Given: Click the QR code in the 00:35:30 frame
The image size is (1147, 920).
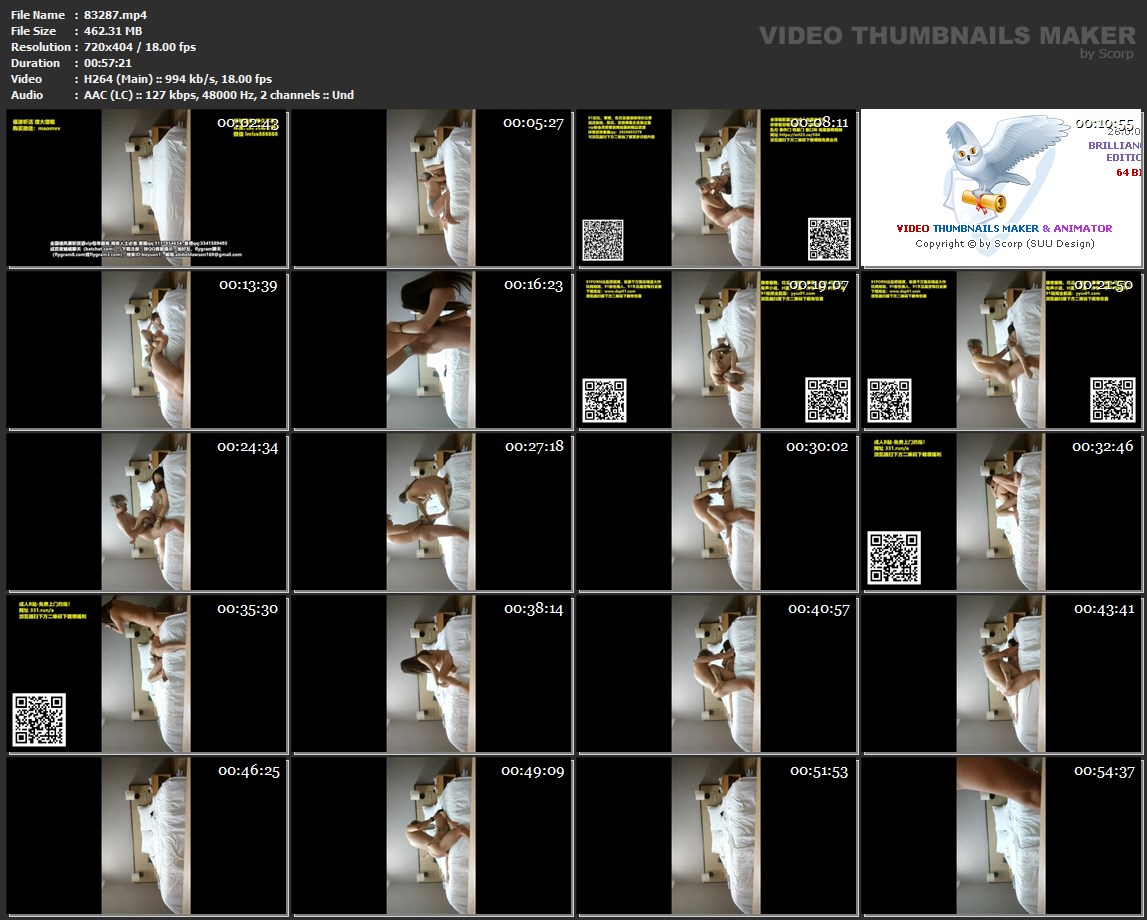Looking at the screenshot, I should [x=40, y=719].
